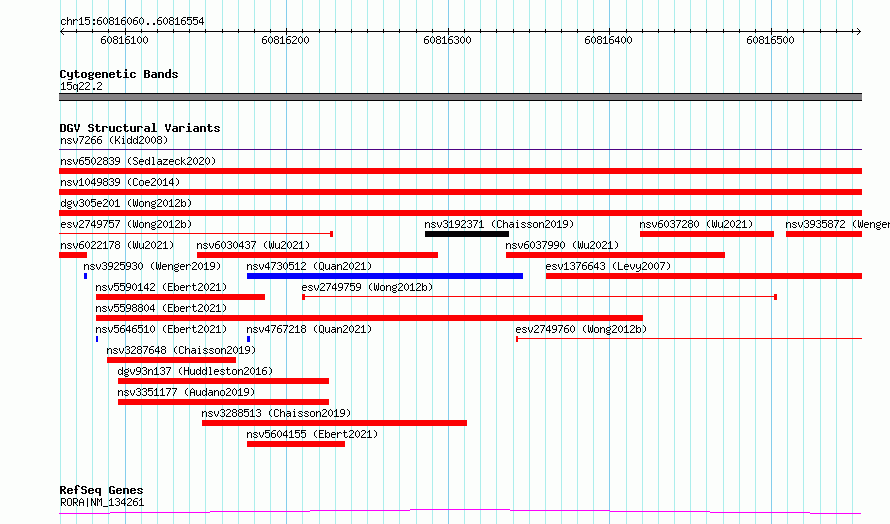Screen dimensions: 890x524
Task: Click the RefSeq Genes track title
Action: (x=102, y=490)
